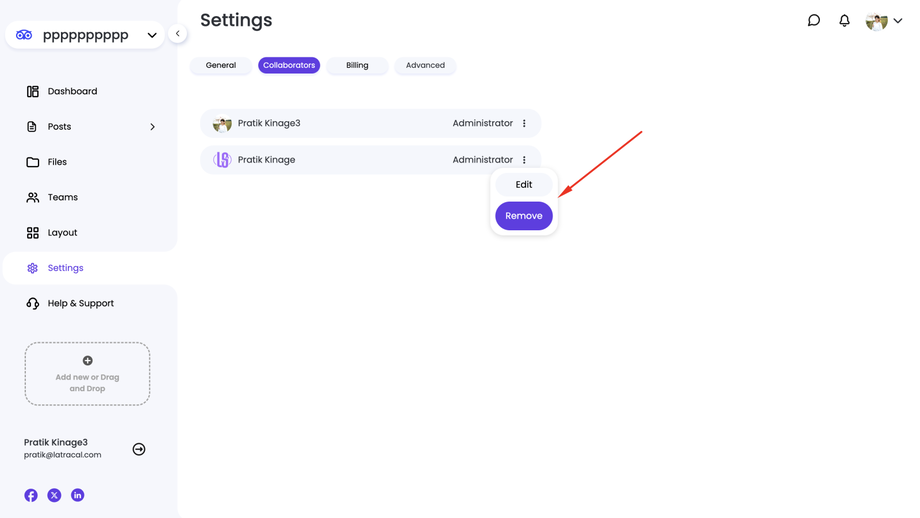Switch to the Billing tab

click(357, 66)
